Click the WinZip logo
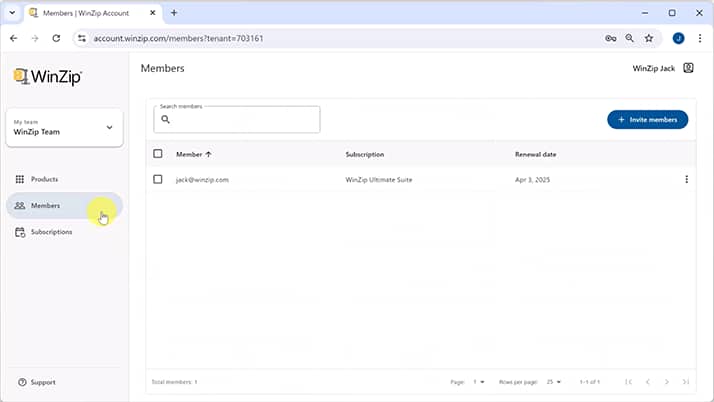 pyautogui.click(x=47, y=77)
